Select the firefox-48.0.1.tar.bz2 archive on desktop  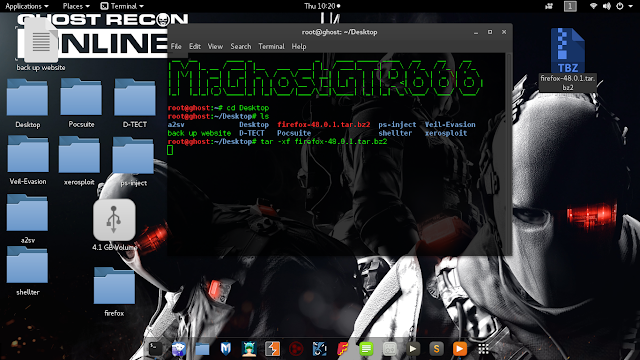[x=568, y=60]
